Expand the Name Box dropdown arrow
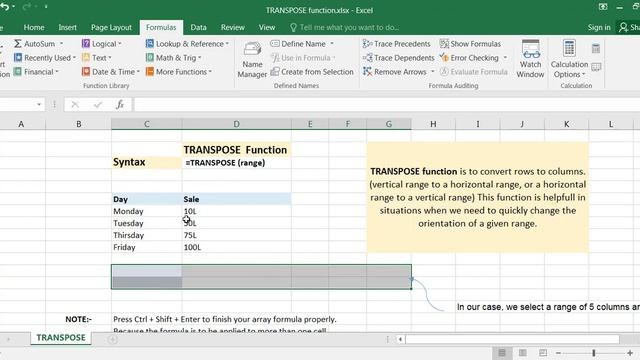 [39, 104]
